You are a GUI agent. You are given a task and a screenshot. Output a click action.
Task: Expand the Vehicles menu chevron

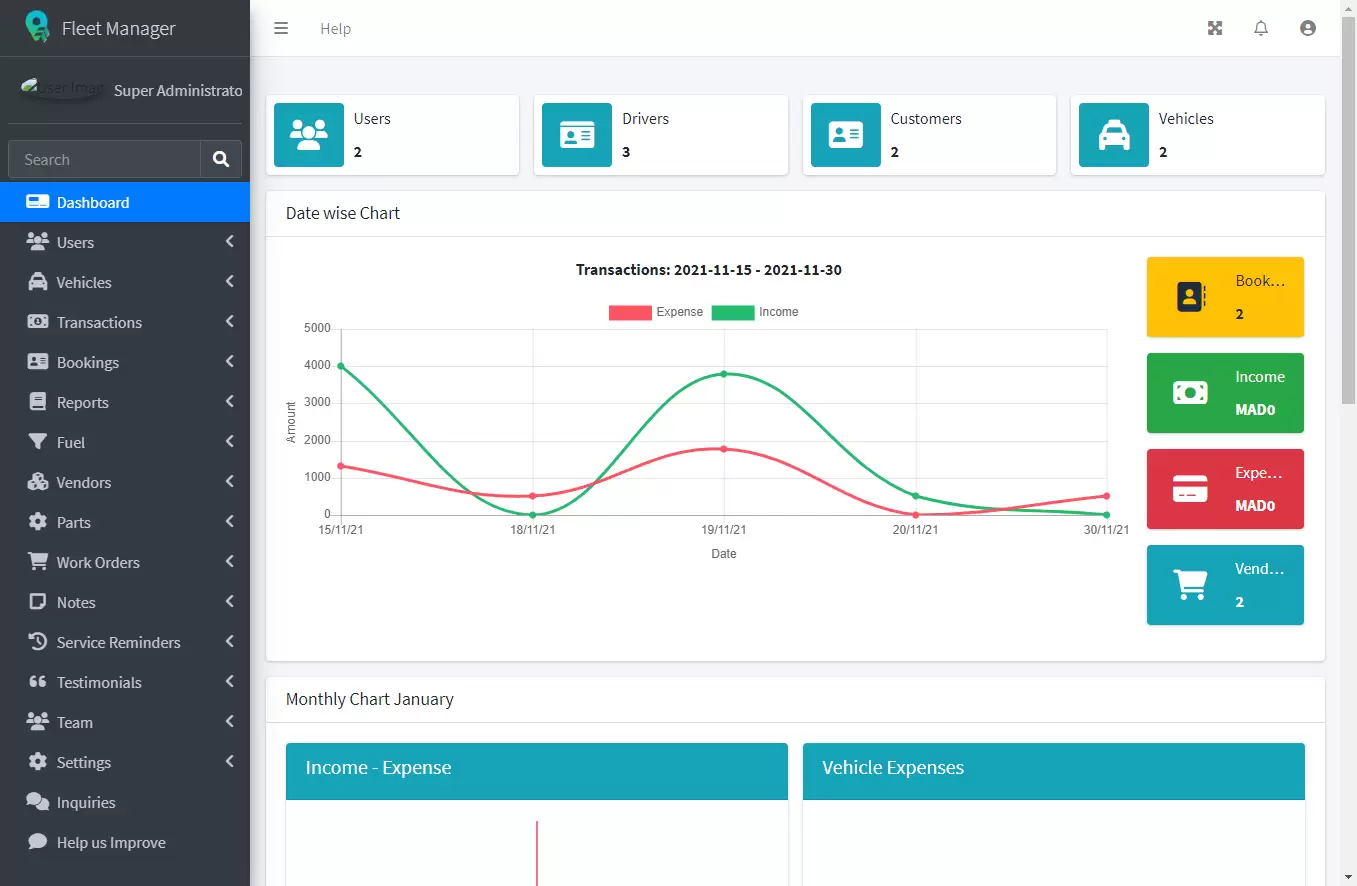point(230,282)
